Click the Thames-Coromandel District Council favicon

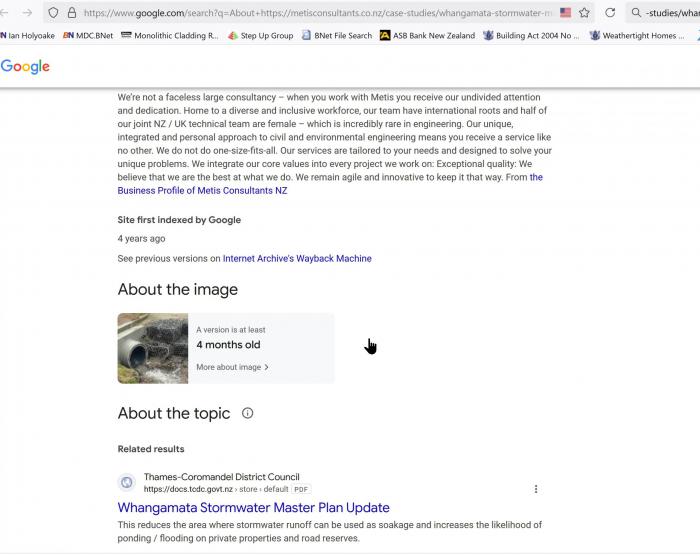coord(127,483)
